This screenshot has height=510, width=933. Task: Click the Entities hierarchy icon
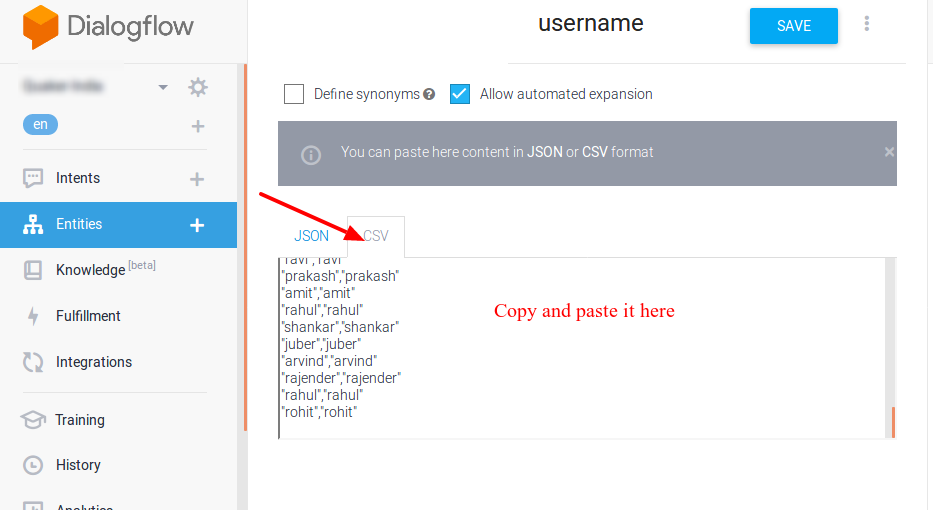(33, 224)
